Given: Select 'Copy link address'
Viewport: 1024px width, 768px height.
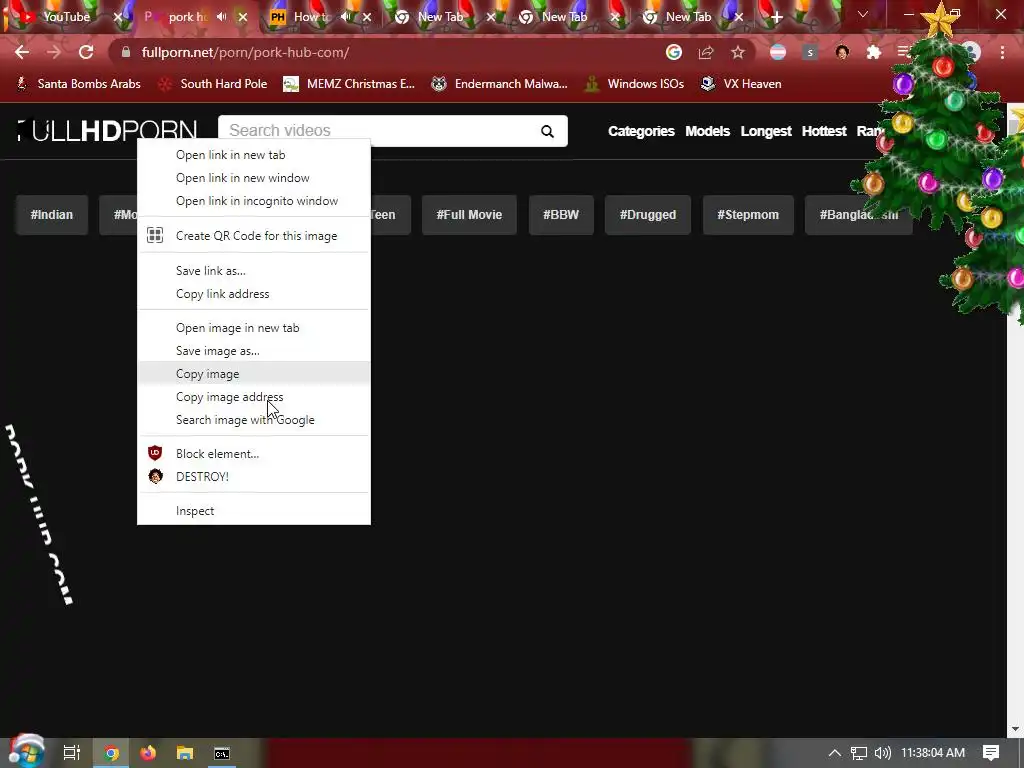Looking at the screenshot, I should click(253, 294).
